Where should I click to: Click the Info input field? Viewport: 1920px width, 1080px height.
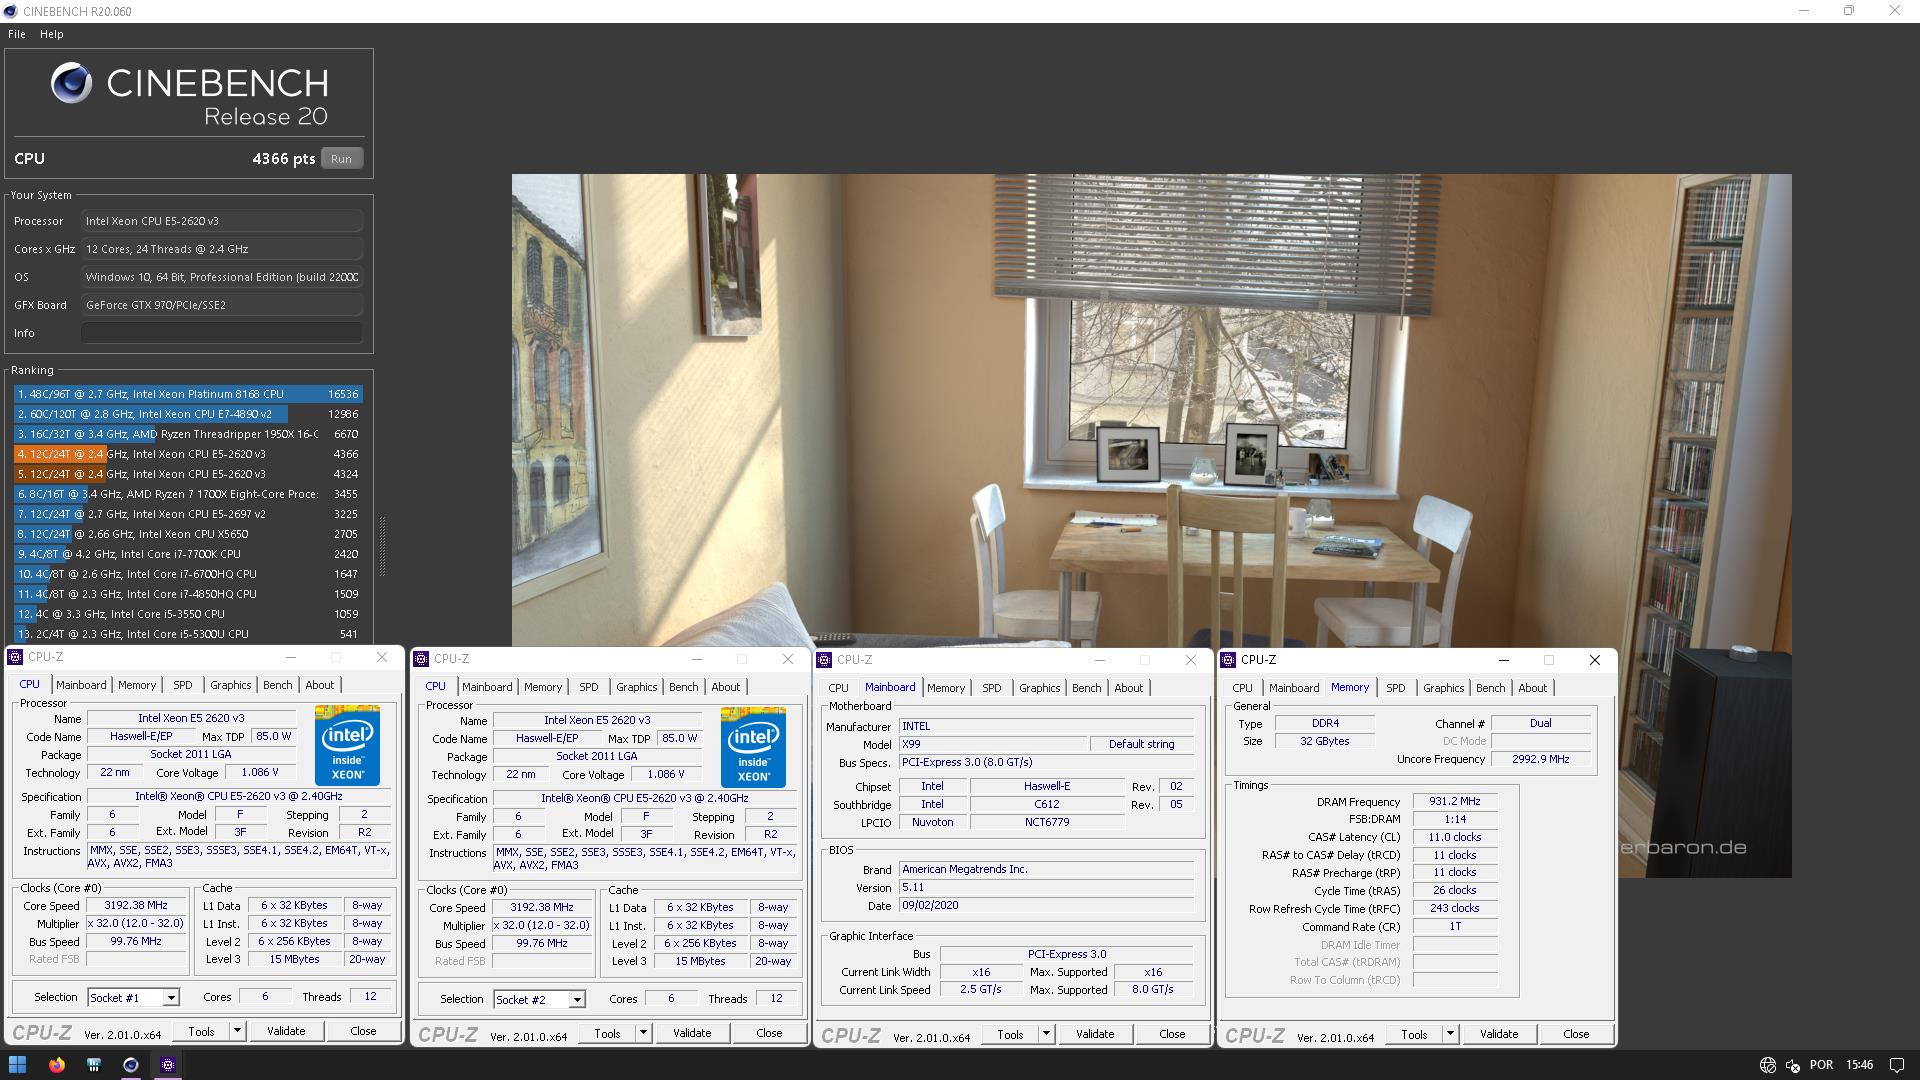tap(222, 333)
